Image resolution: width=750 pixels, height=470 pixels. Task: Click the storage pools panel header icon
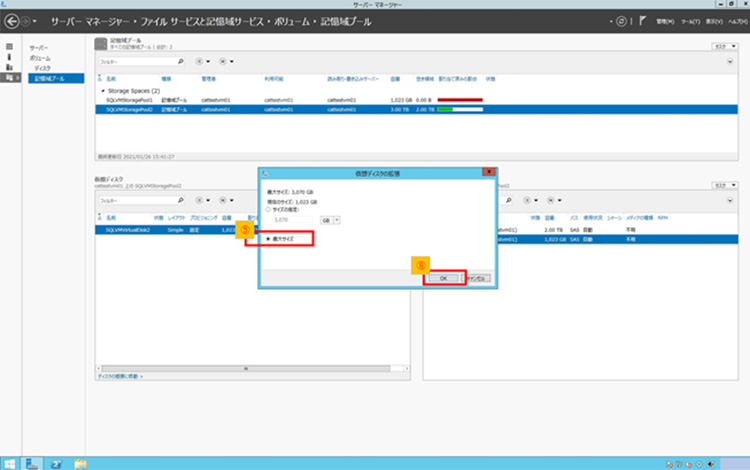(100, 43)
